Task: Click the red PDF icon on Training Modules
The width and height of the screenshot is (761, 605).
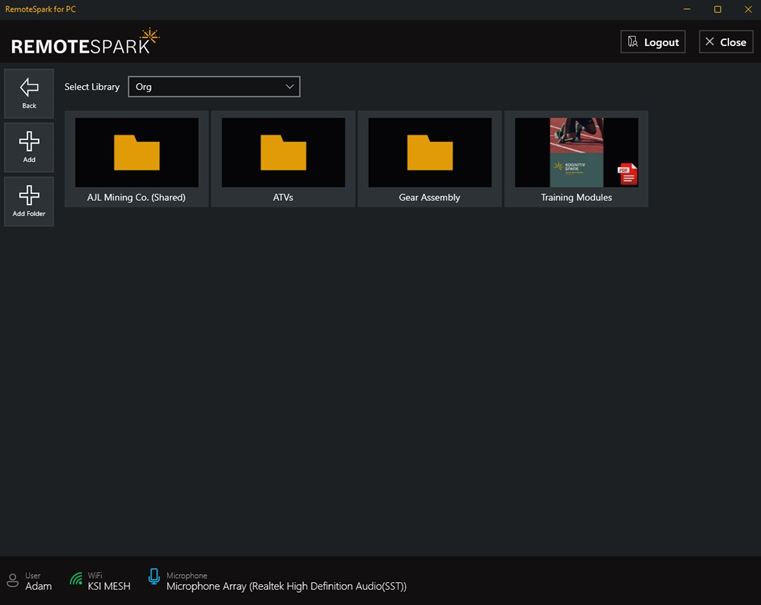Action: [627, 175]
